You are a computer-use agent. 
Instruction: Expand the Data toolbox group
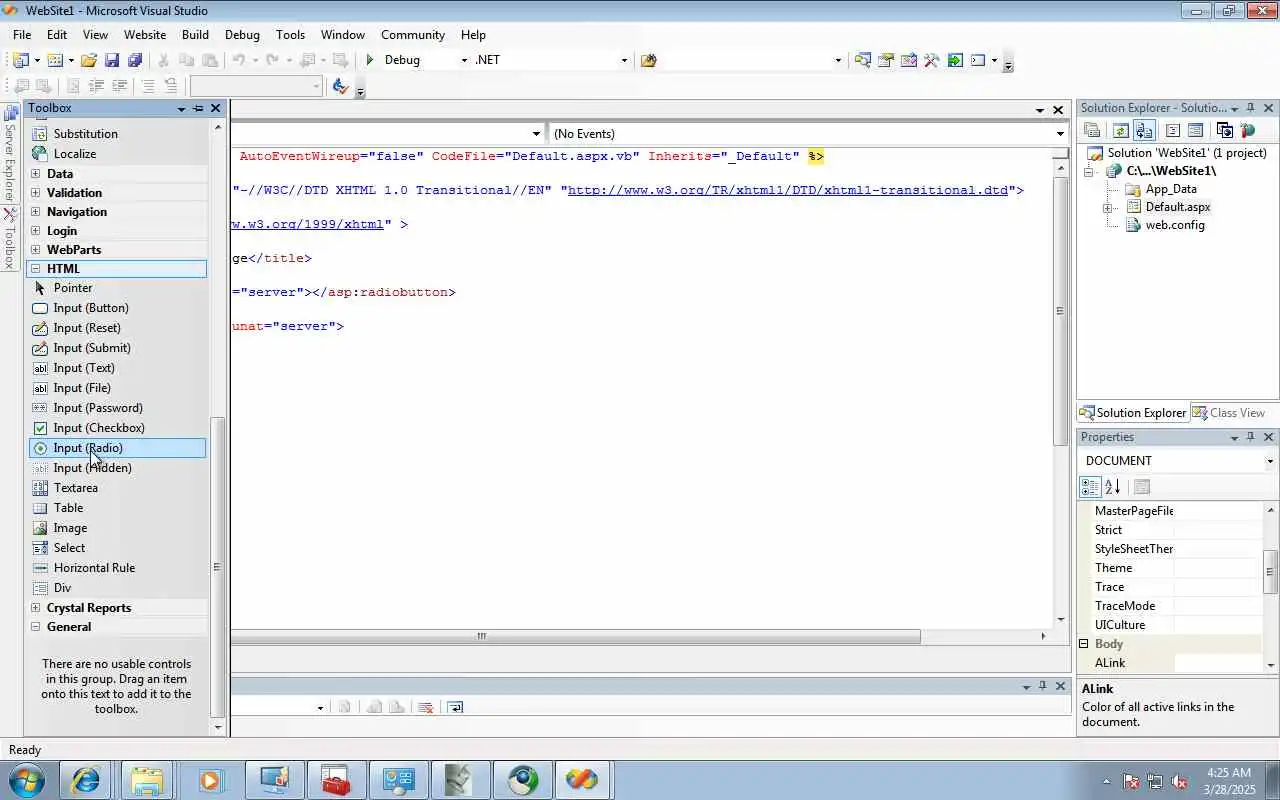point(36,174)
